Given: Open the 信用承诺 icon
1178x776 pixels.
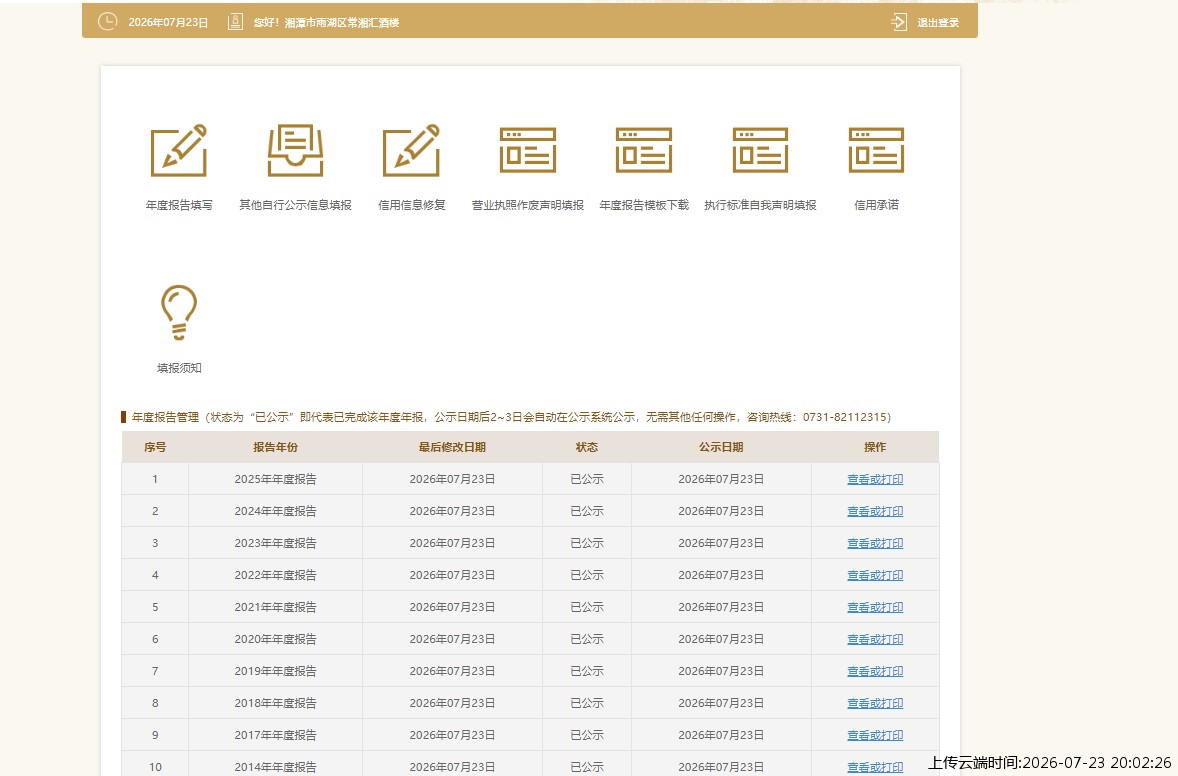Looking at the screenshot, I should click(x=876, y=150).
